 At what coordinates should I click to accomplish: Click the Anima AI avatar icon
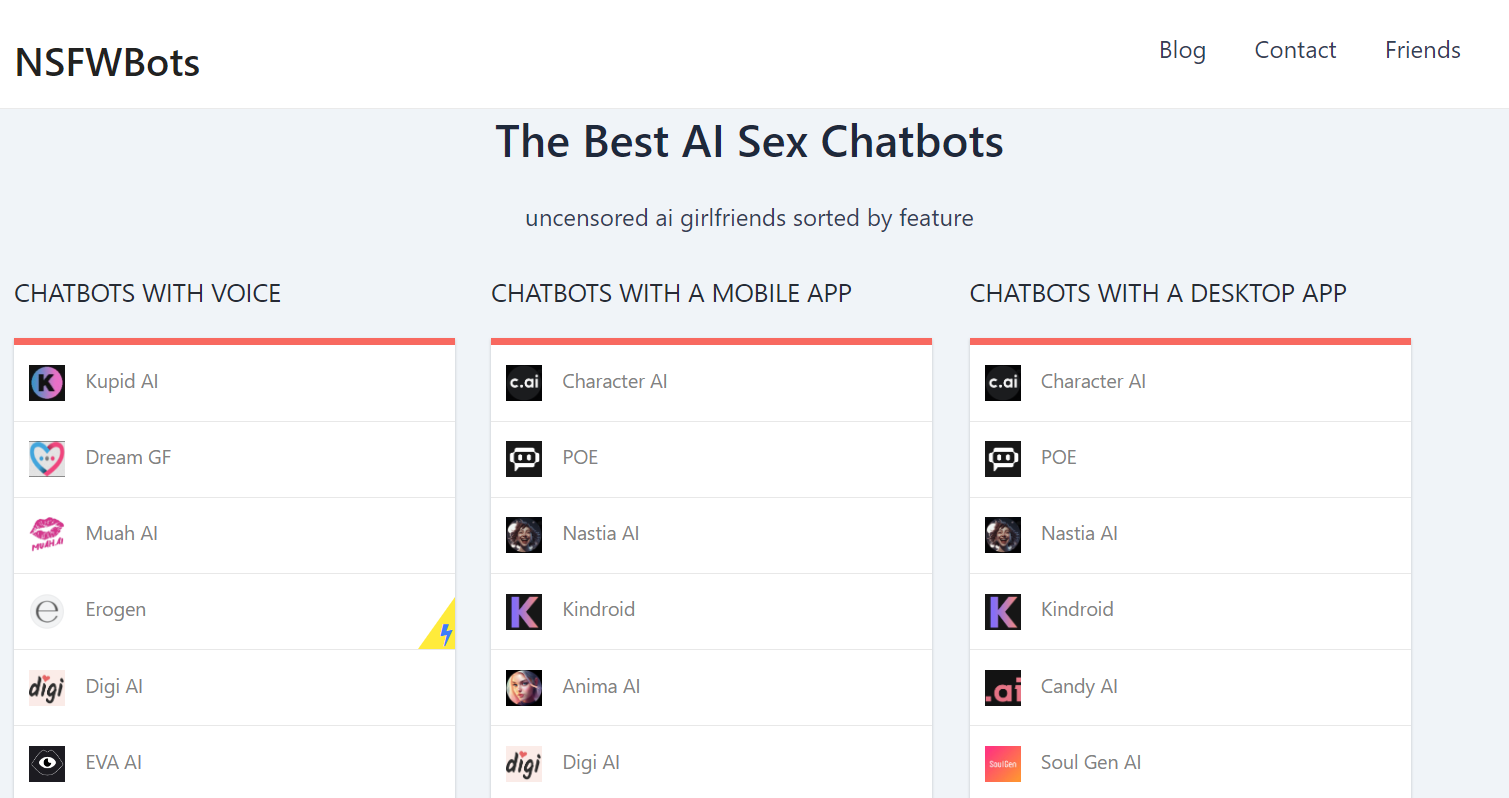click(x=523, y=686)
